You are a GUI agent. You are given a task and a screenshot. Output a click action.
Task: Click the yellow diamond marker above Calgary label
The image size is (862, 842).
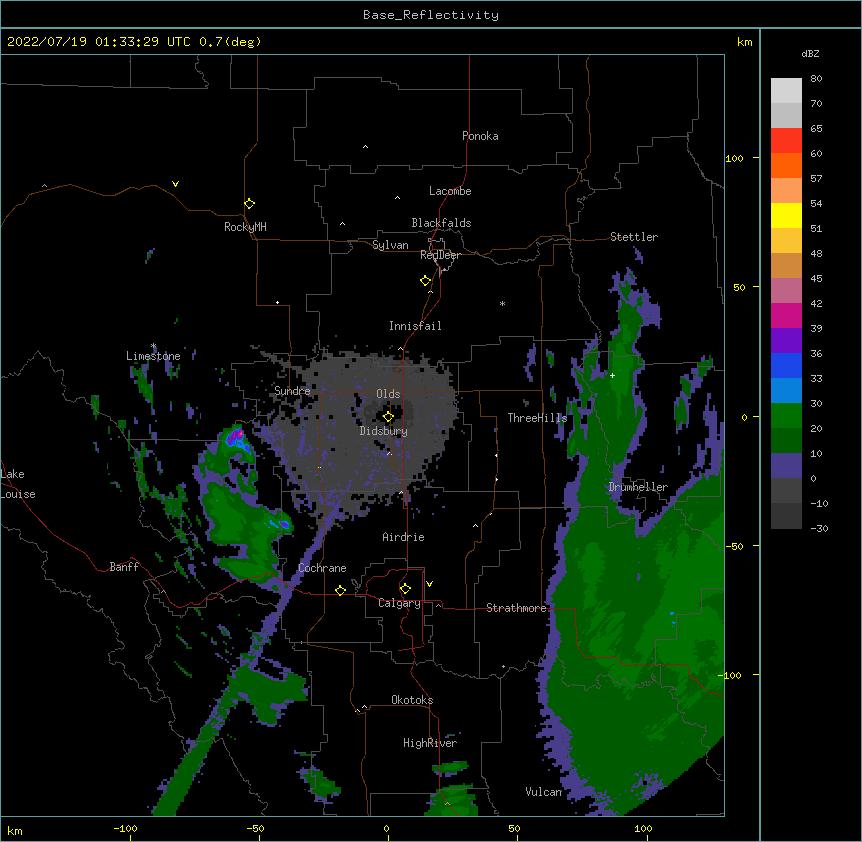pyautogui.click(x=405, y=589)
